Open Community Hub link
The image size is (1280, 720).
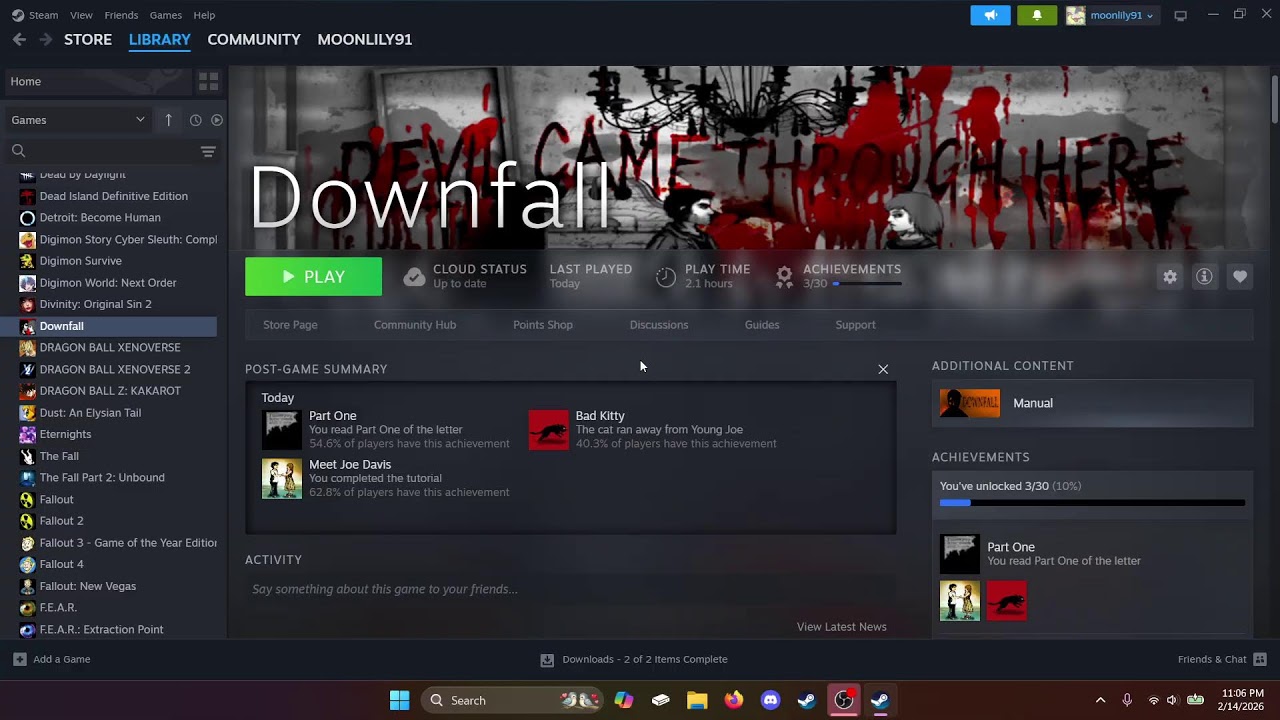pos(415,325)
